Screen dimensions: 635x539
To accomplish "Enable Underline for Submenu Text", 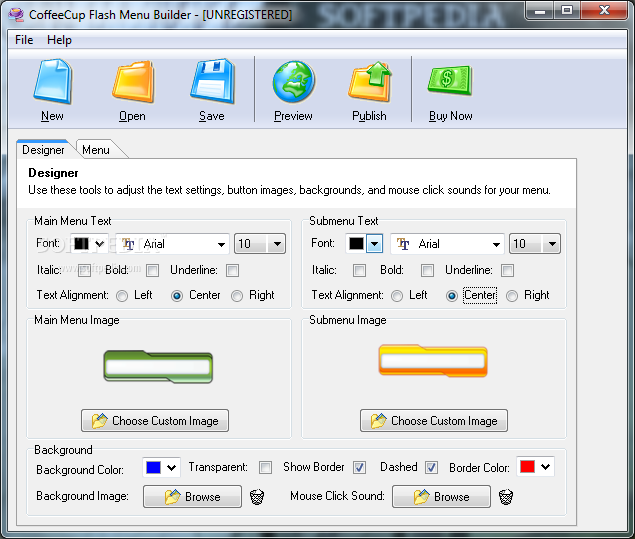I will pyautogui.click(x=507, y=270).
